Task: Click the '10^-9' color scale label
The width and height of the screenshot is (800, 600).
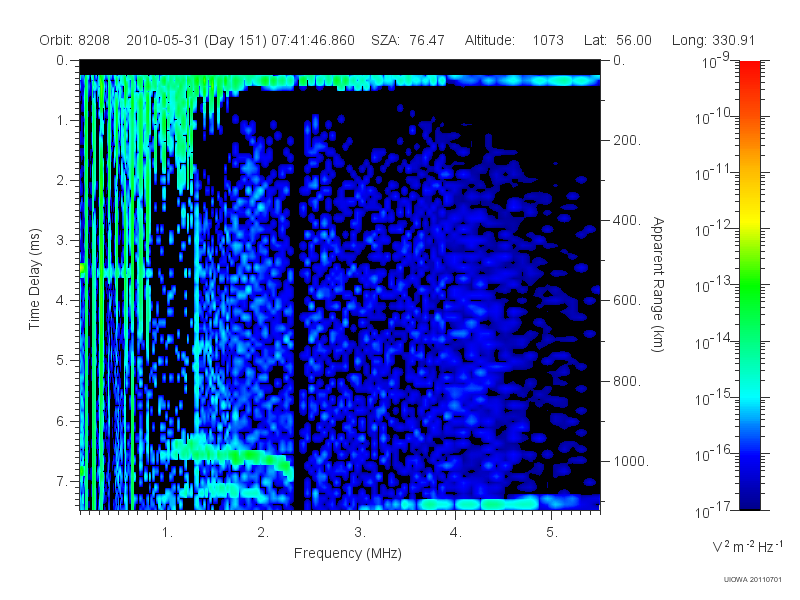Action: click(x=716, y=61)
